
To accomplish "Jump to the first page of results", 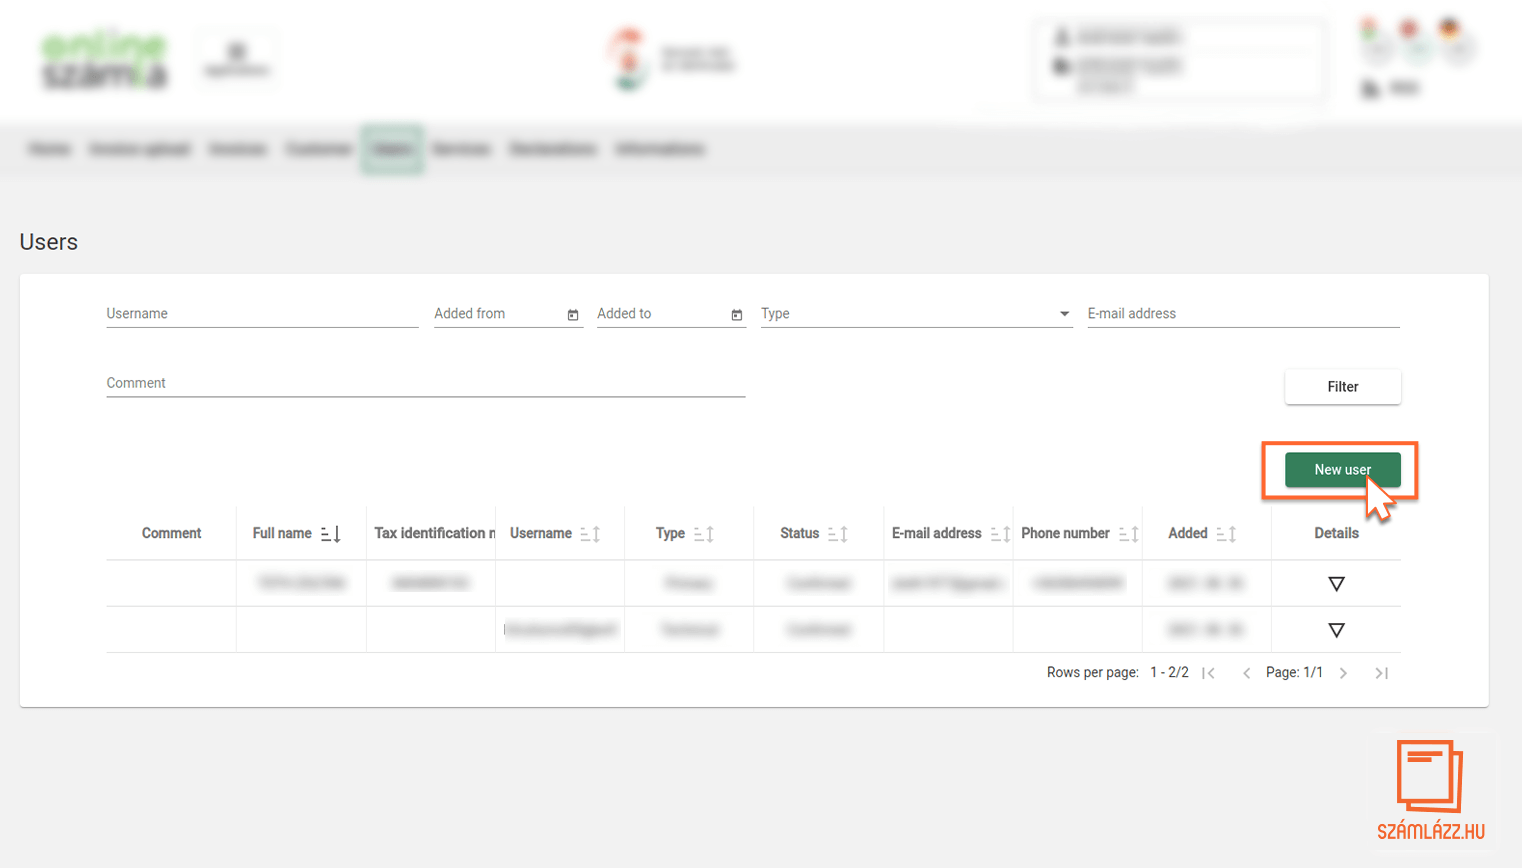I will [x=1209, y=673].
